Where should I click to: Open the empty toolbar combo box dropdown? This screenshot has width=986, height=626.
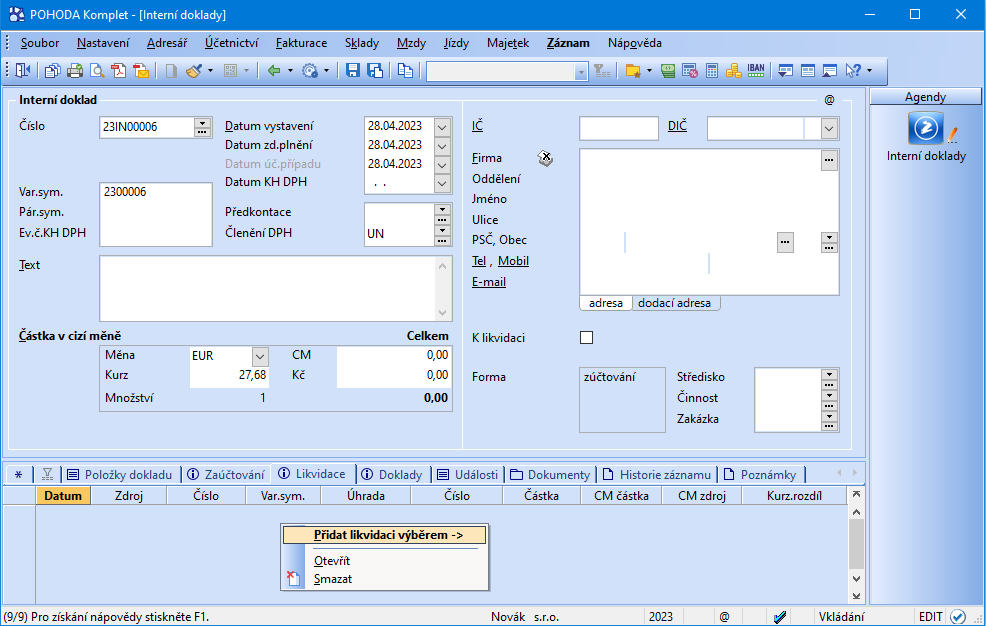[580, 72]
